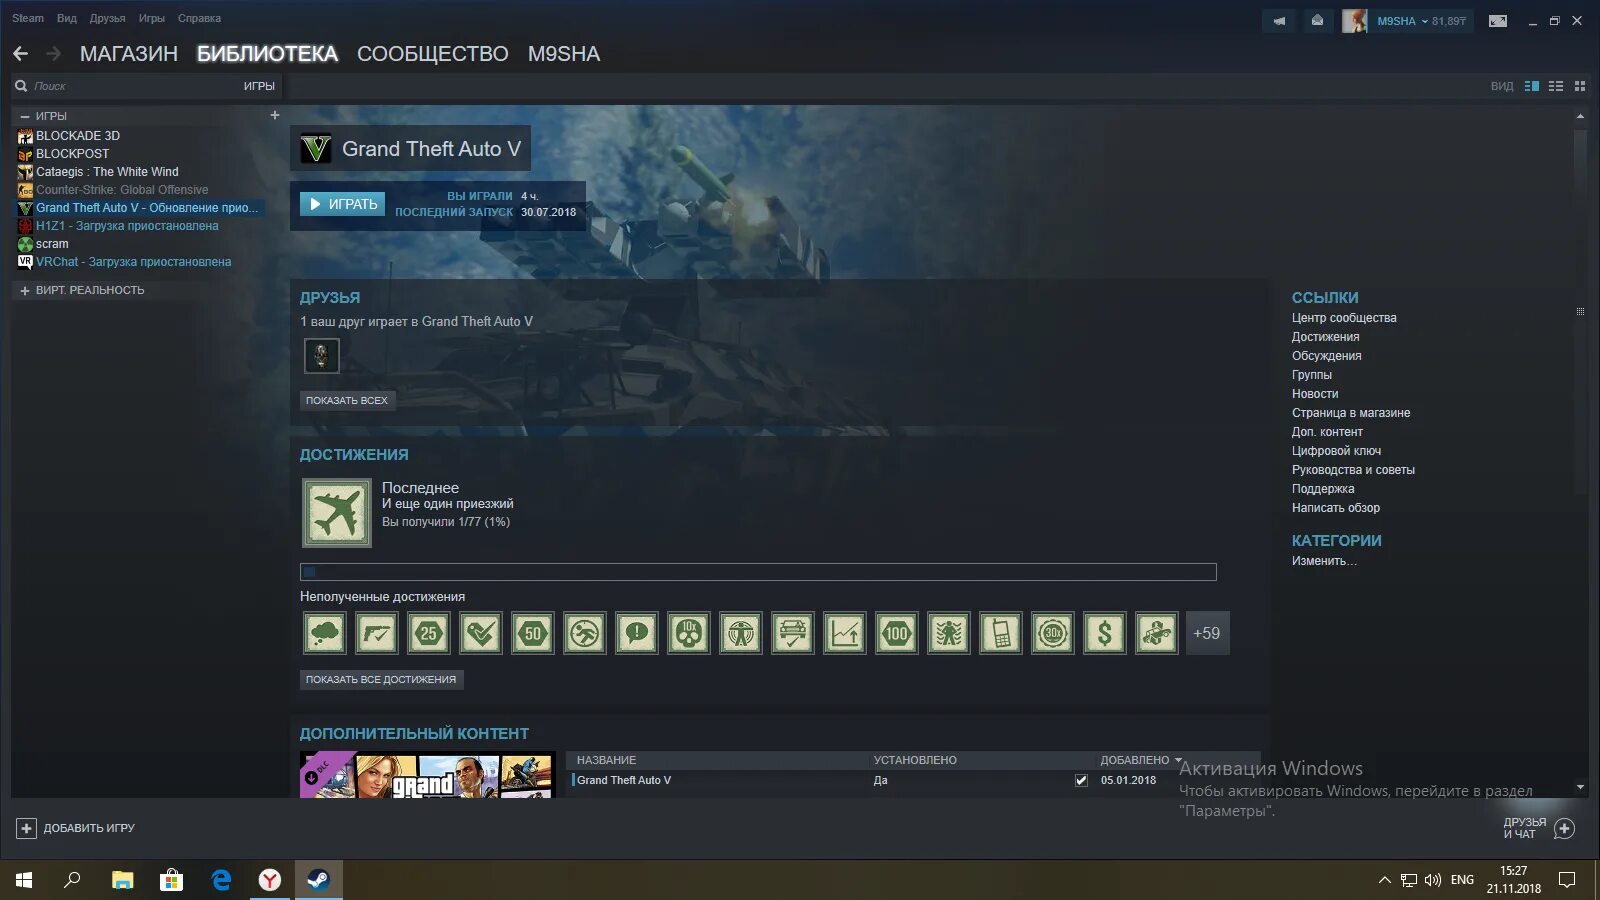View the car locked achievement
Image resolution: width=1600 pixels, height=900 pixels.
point(793,633)
